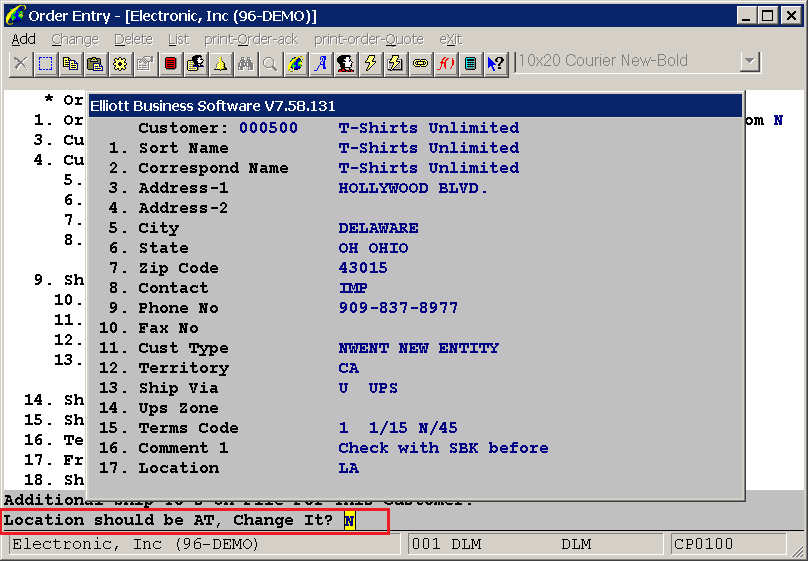Screen dimensions: 808x561
Task: Click the Ups Zone field label
Action: [x=178, y=408]
